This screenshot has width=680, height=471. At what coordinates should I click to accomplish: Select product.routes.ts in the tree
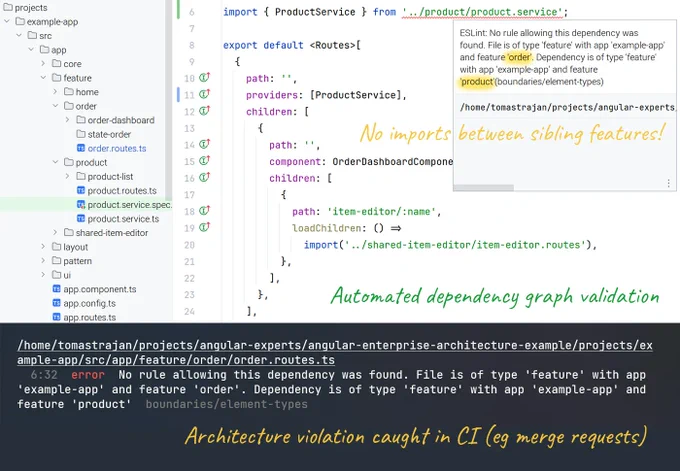122,190
